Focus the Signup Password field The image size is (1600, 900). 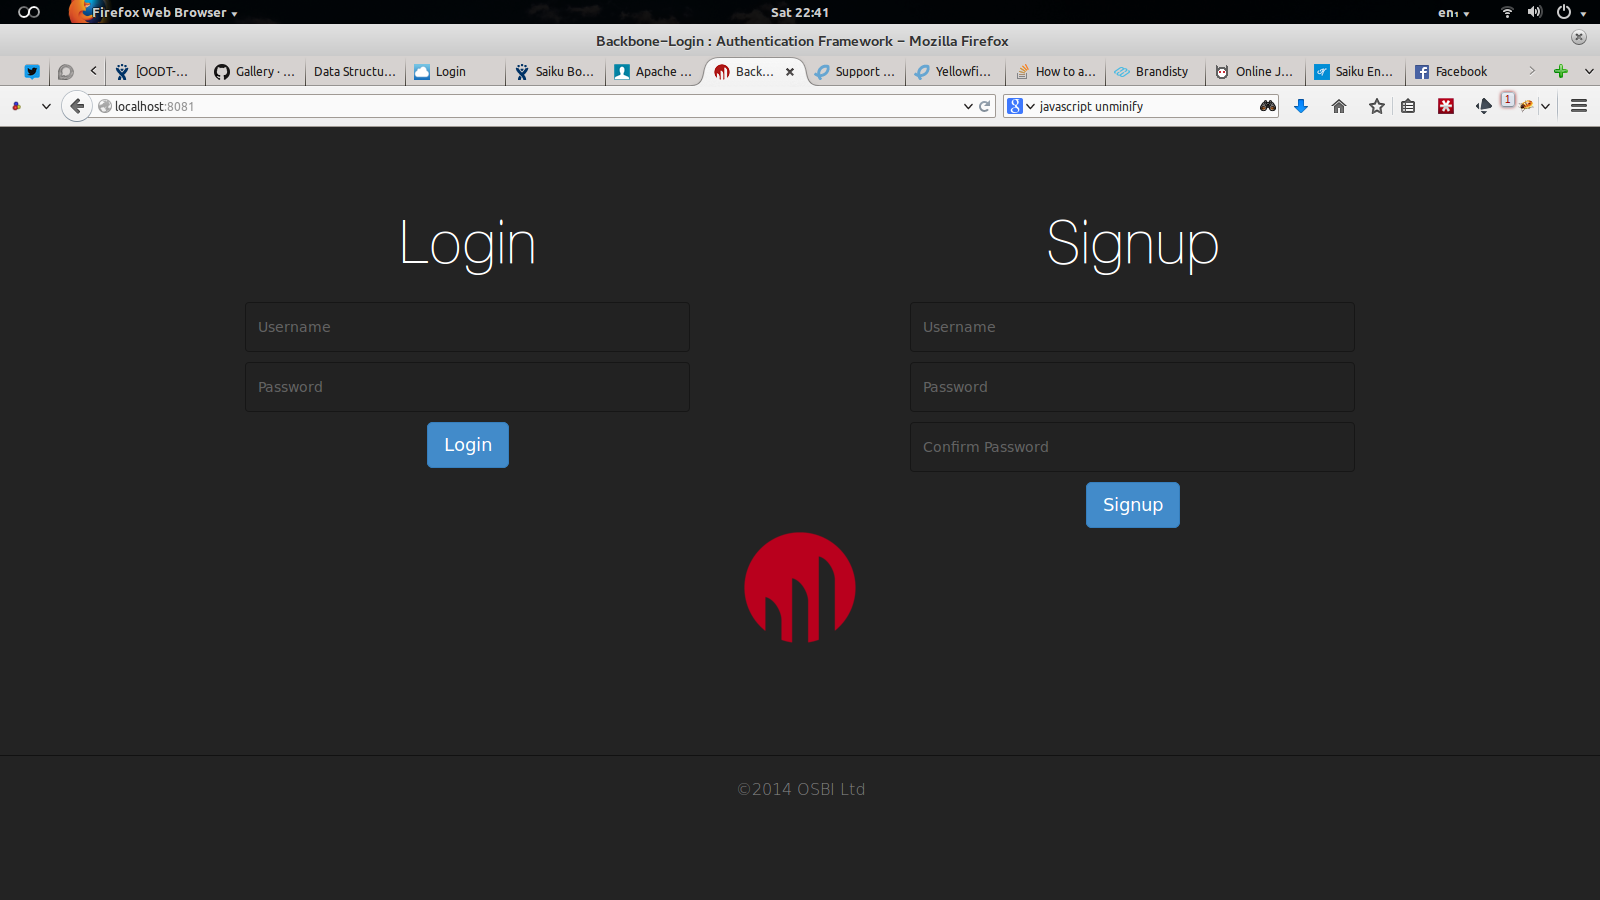click(1132, 387)
